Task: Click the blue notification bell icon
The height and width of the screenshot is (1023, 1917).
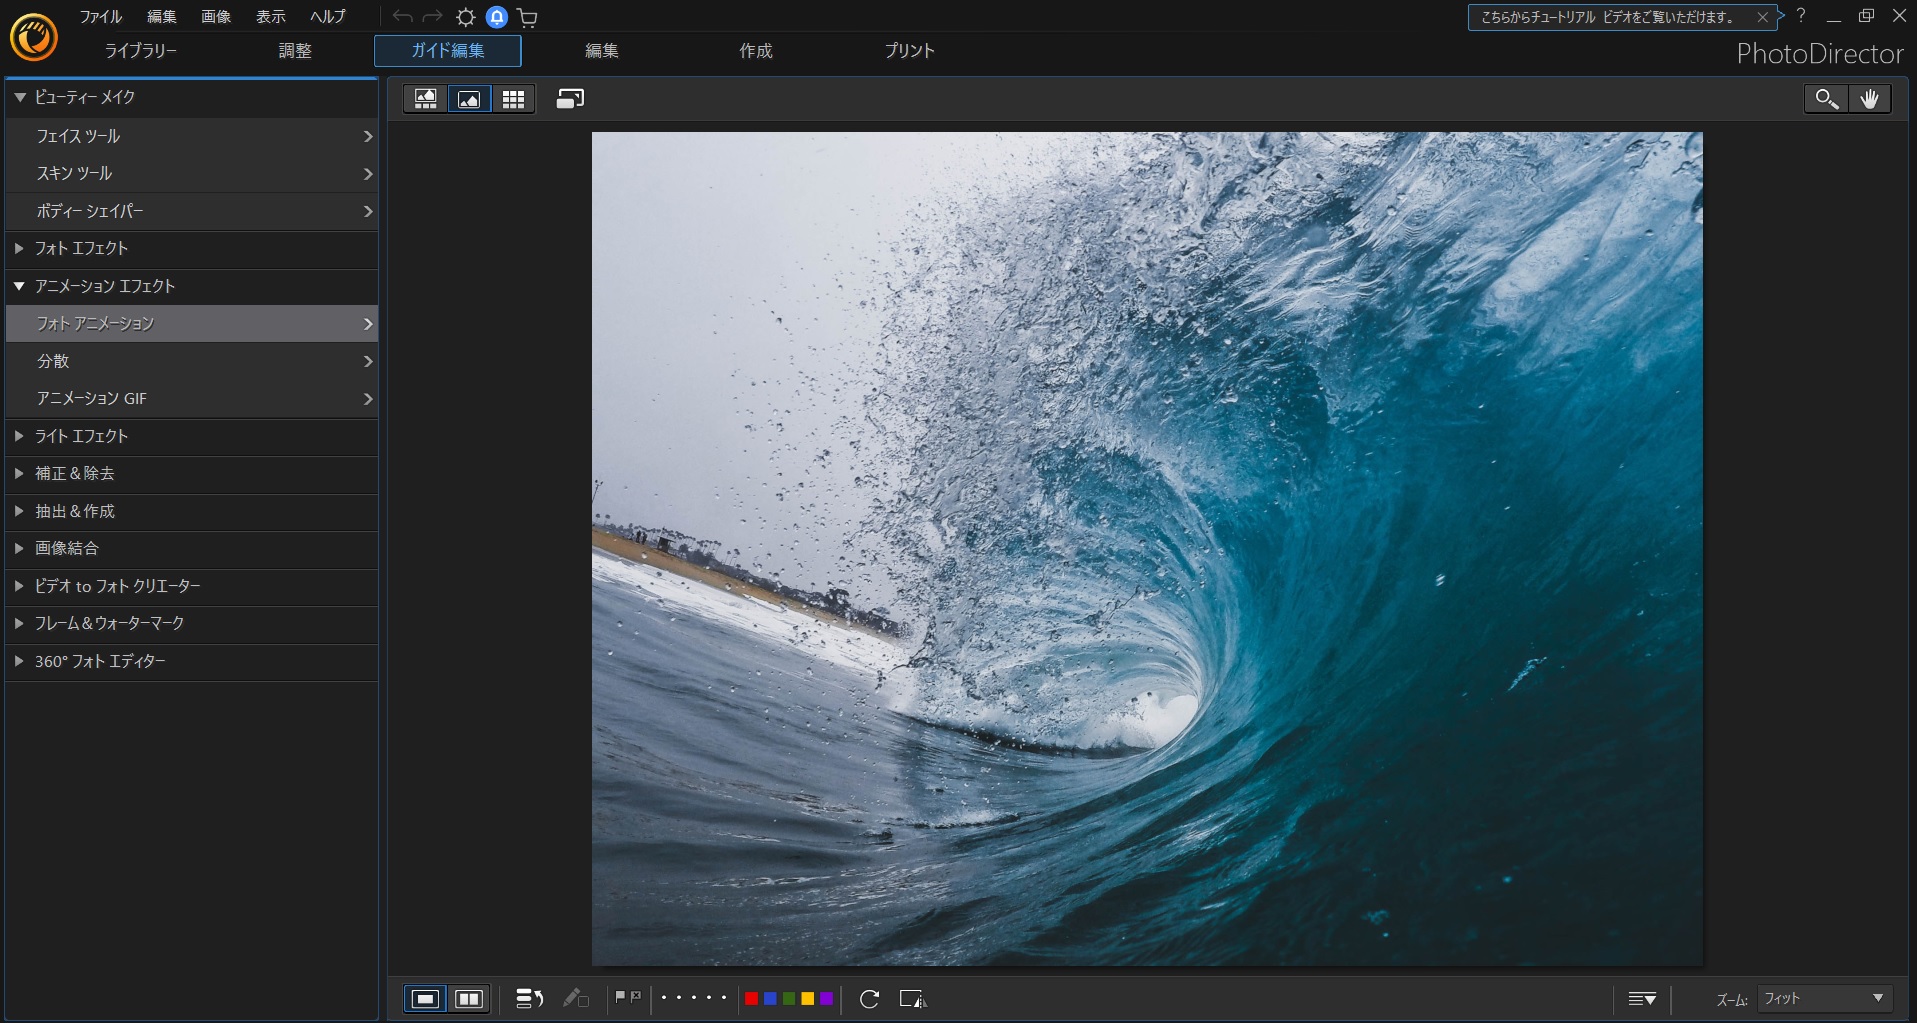Action: coord(496,17)
